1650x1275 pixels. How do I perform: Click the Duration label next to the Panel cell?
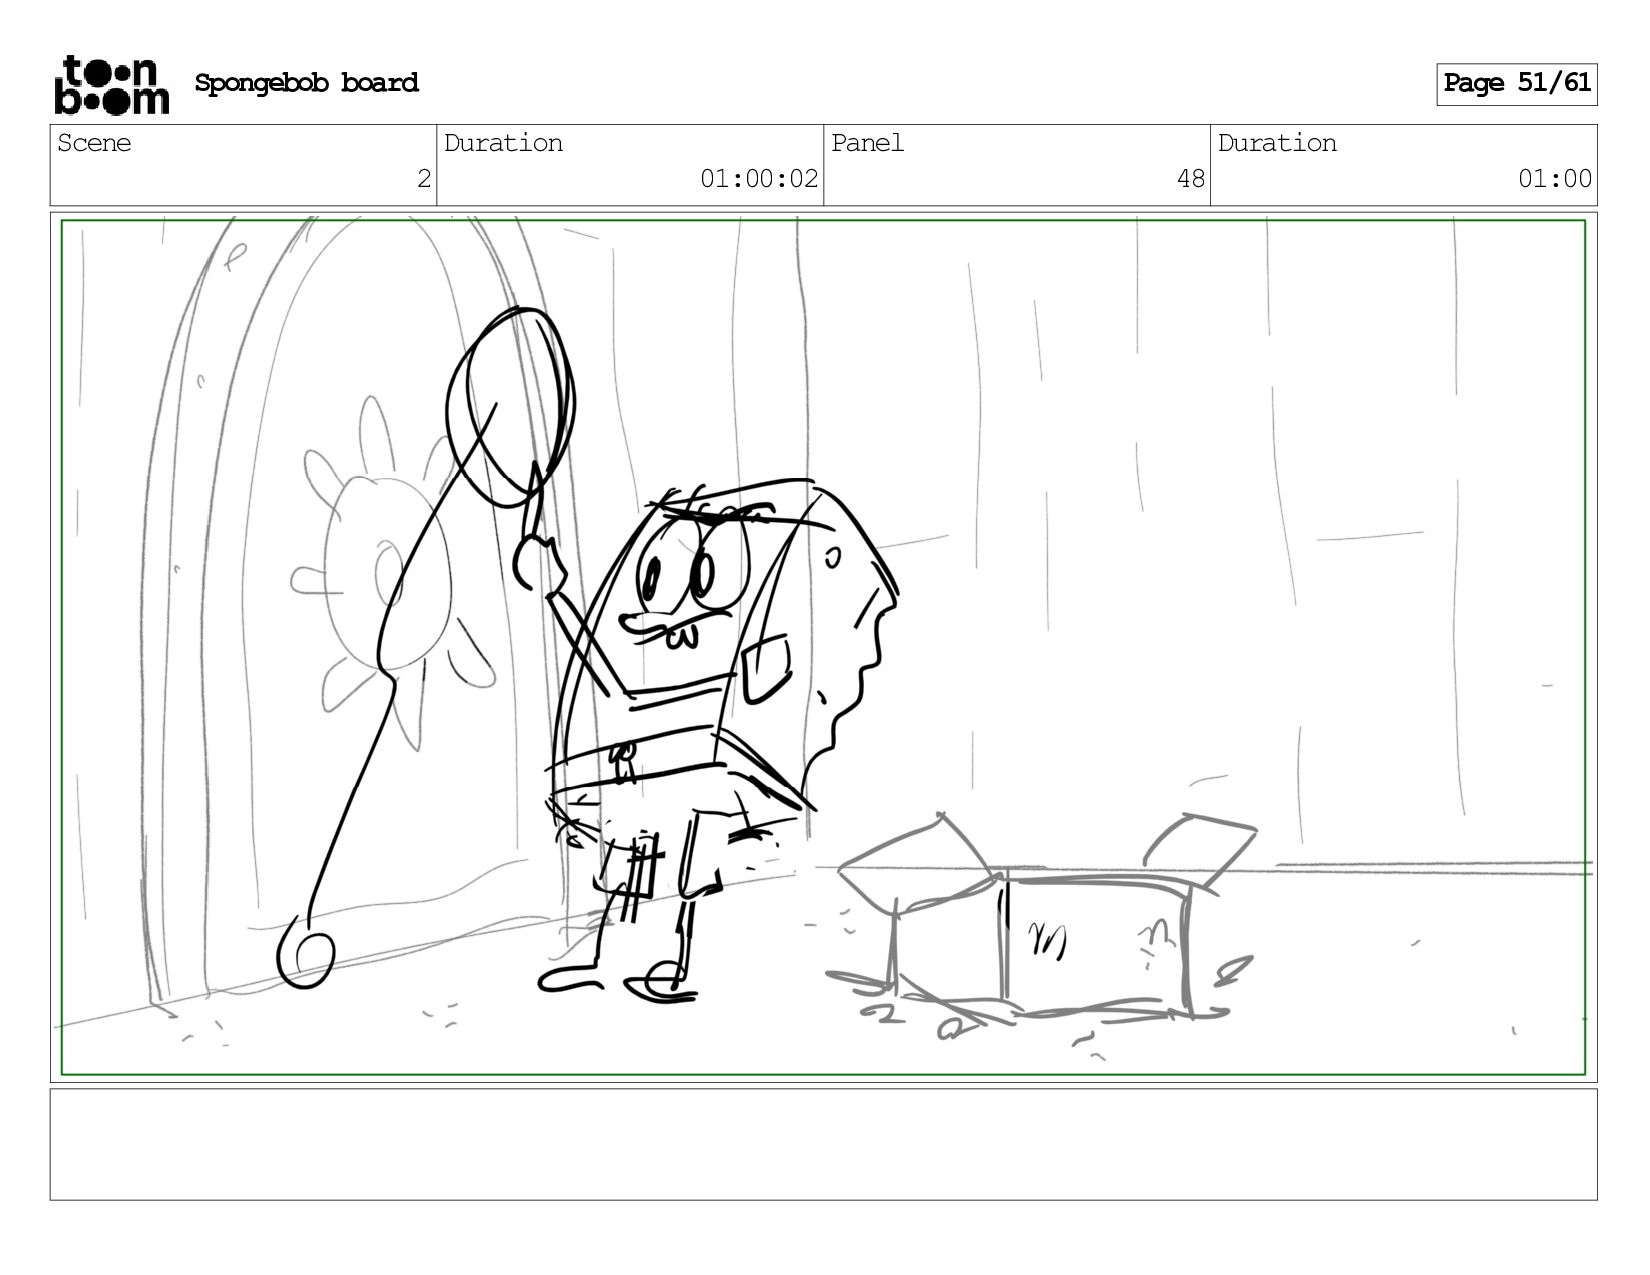click(x=1277, y=143)
